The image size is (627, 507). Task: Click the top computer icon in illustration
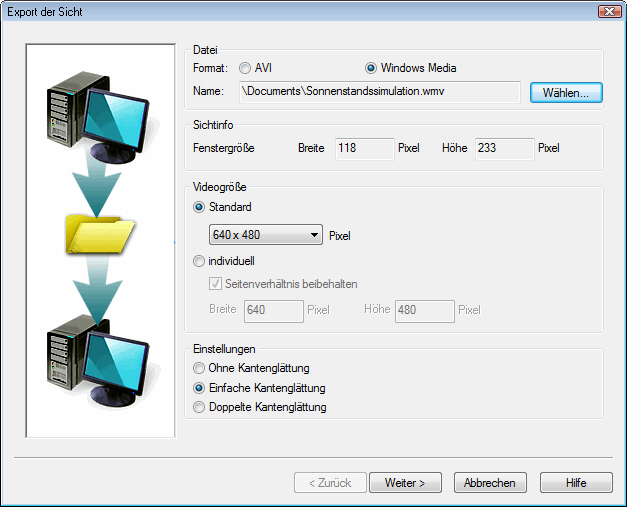tap(100, 118)
